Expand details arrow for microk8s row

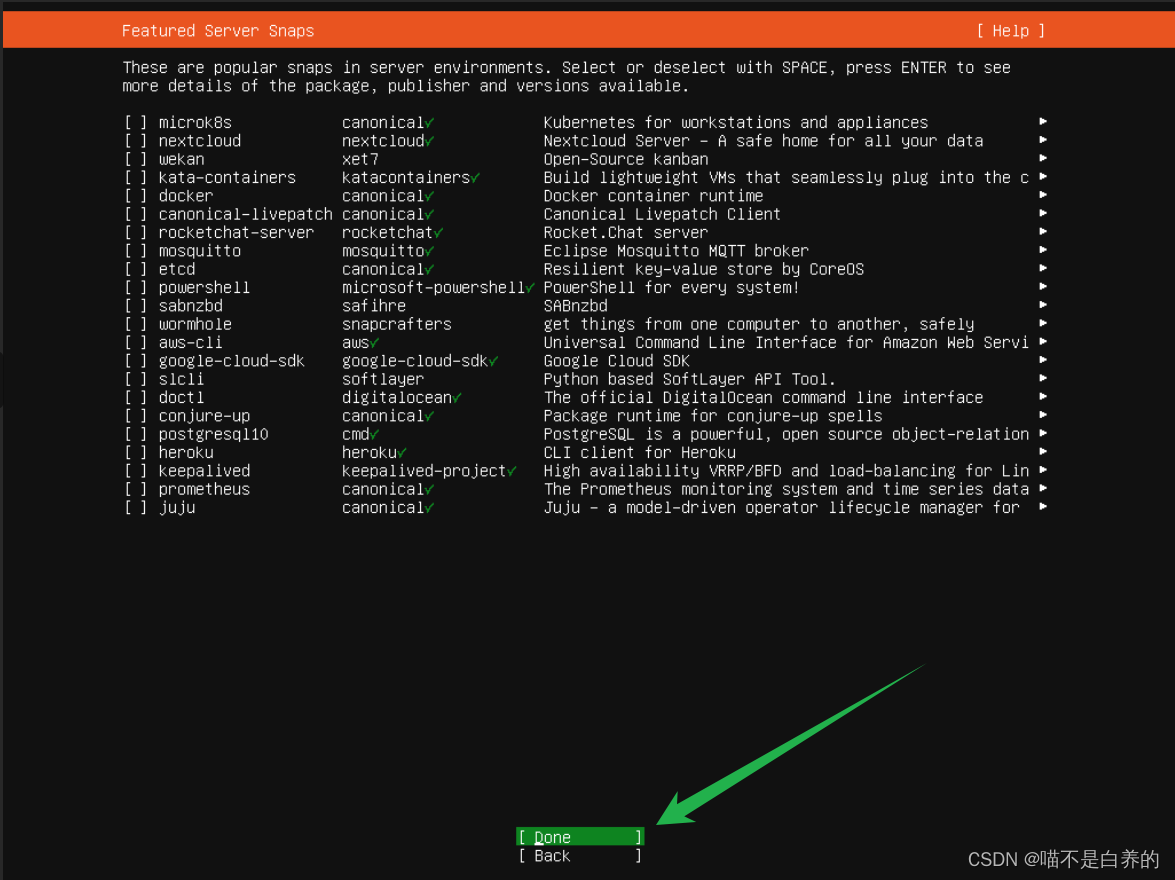coord(1043,121)
